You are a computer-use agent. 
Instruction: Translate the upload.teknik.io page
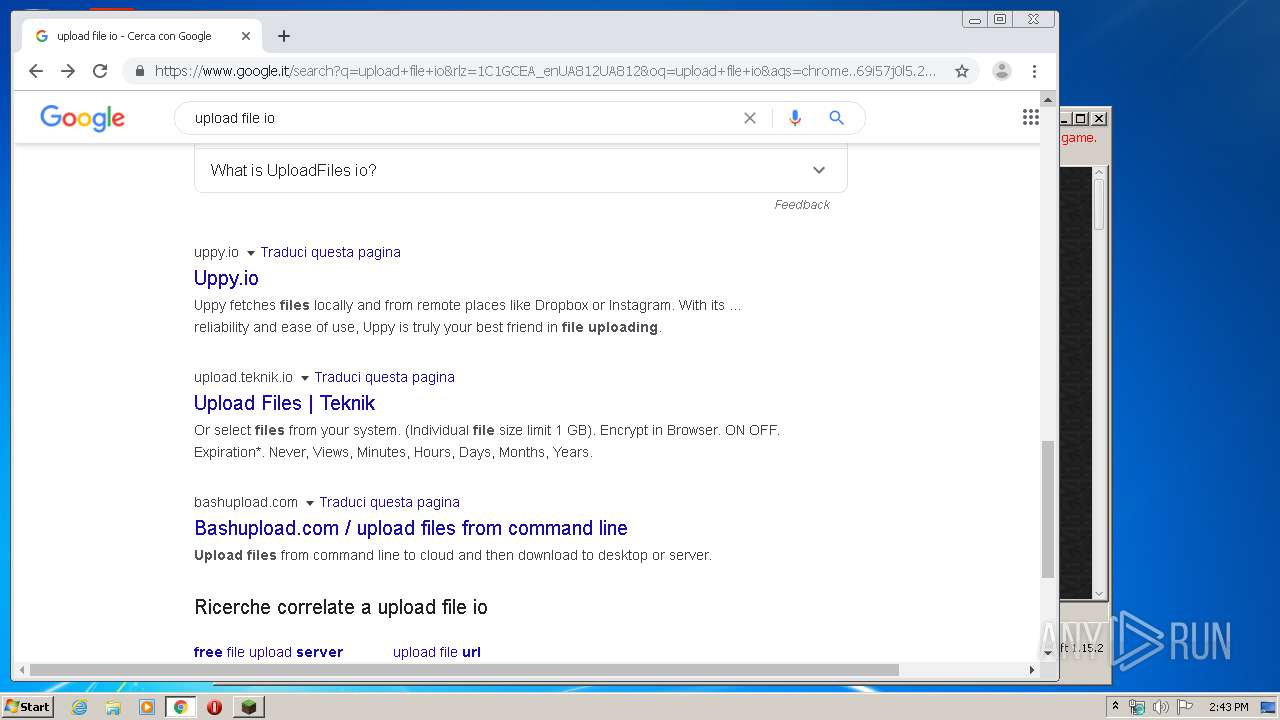coord(385,377)
